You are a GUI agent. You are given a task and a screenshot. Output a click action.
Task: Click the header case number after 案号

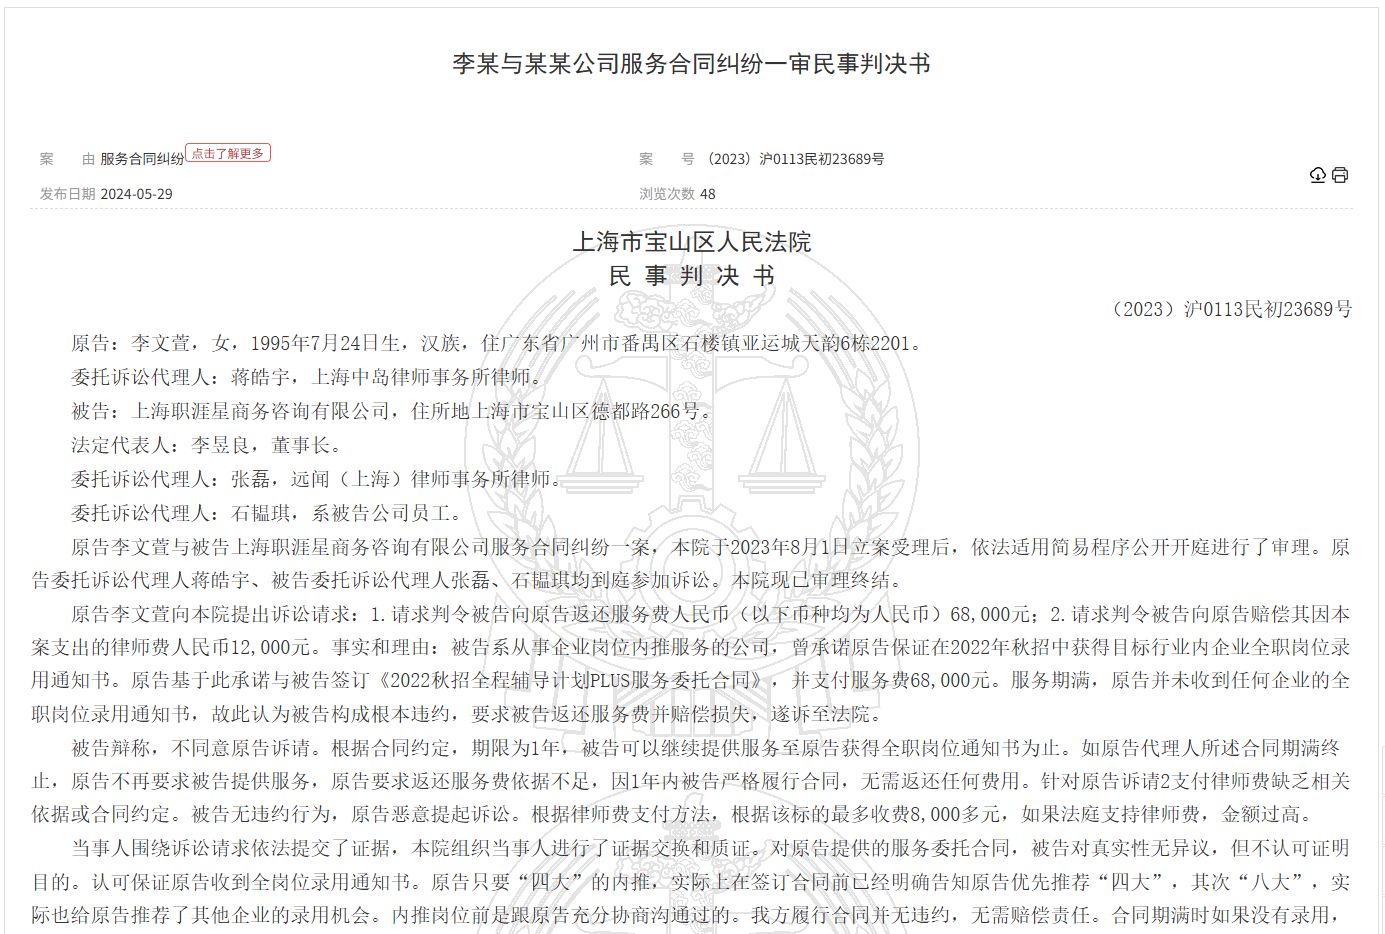[796, 159]
